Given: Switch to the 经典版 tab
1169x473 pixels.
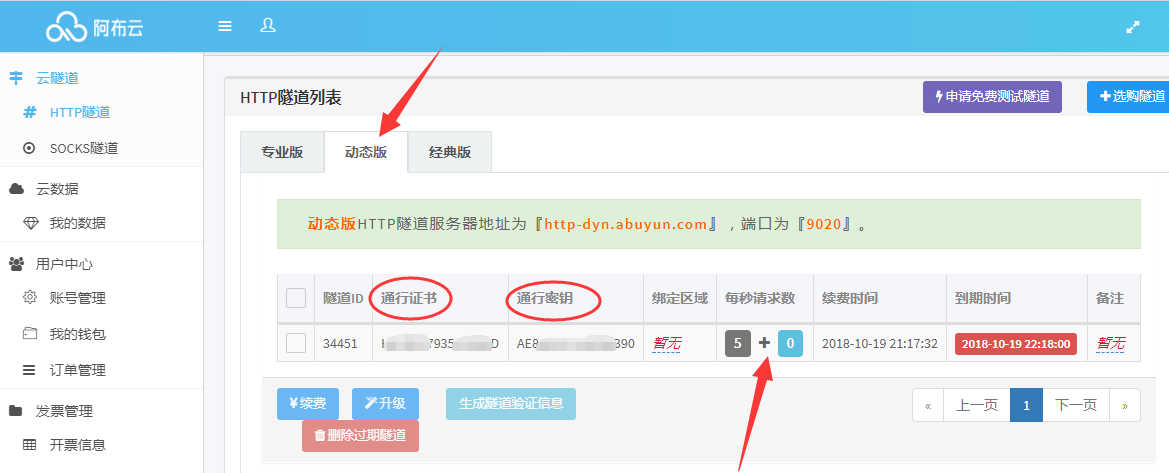Looking at the screenshot, I should coord(450,152).
